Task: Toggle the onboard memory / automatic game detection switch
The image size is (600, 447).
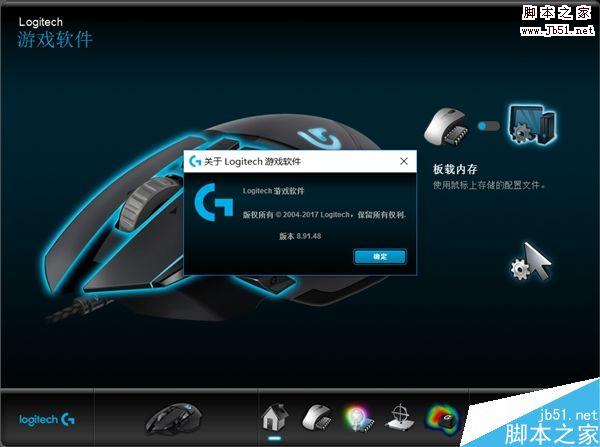Action: pyautogui.click(x=489, y=126)
